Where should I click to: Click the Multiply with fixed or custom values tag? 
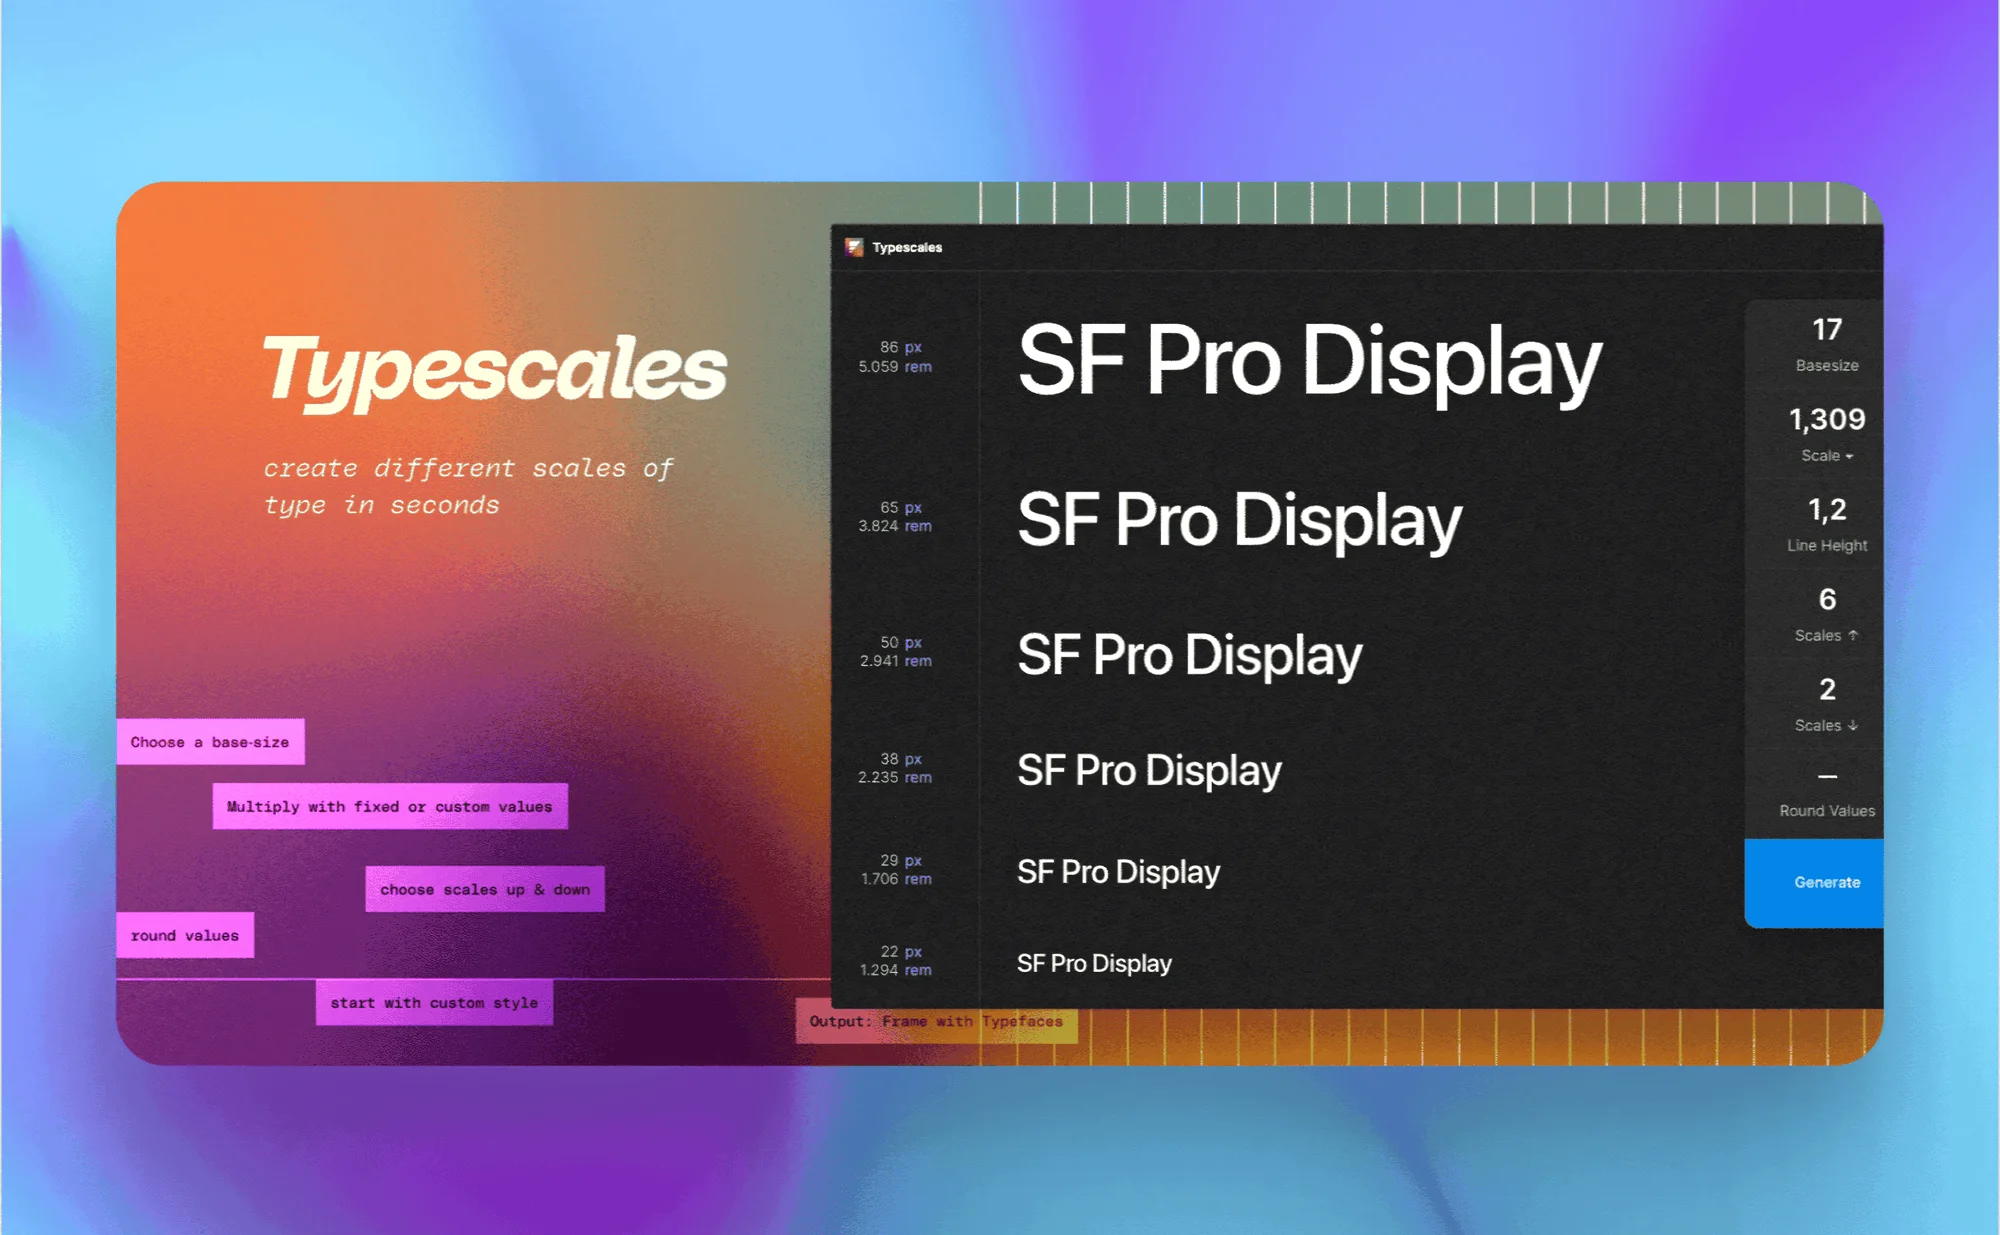click(389, 806)
